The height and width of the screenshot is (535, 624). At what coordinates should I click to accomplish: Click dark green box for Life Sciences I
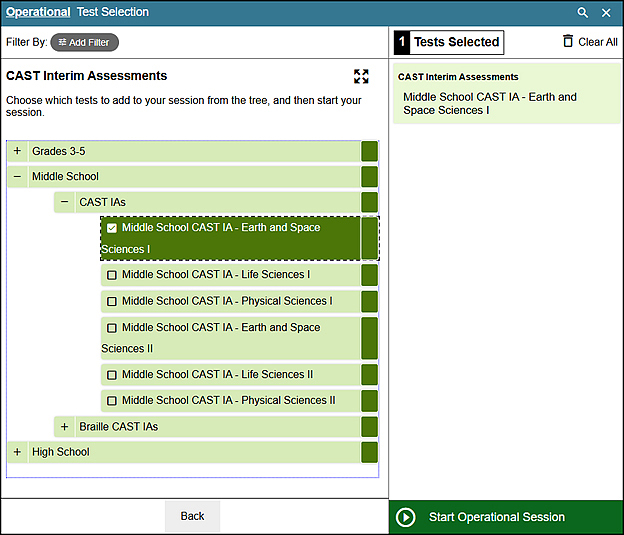(x=369, y=275)
